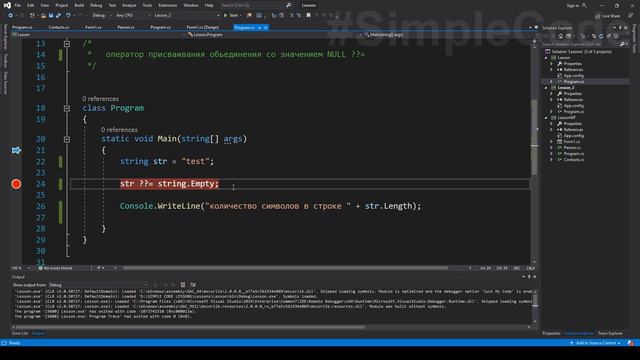Click the bookmark icon in toolbar
Screen dimensions: 640x360
coord(308,16)
